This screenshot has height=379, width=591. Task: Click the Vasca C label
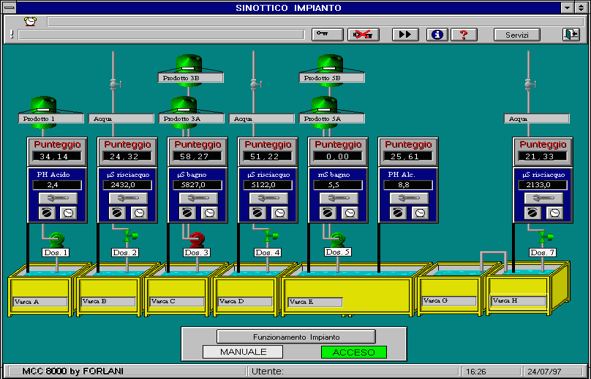tap(178, 301)
